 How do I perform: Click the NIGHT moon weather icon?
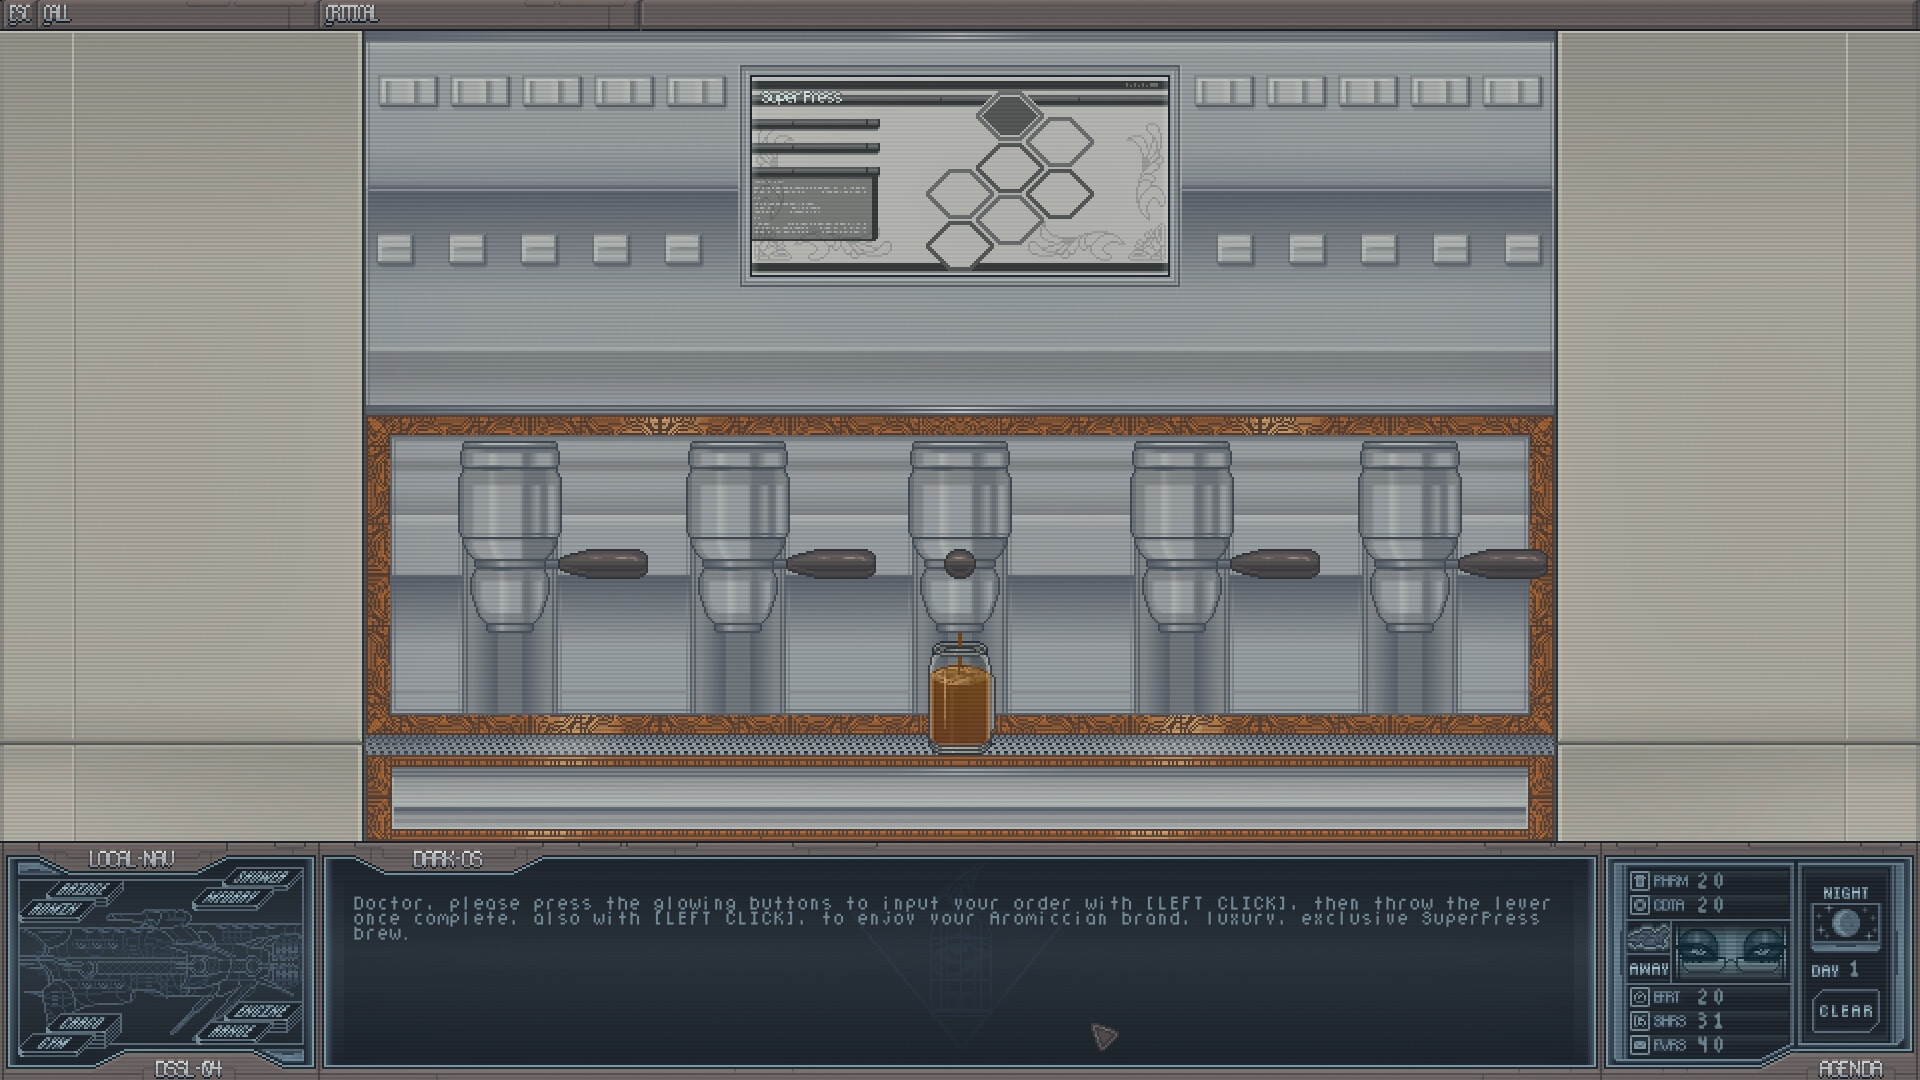pyautogui.click(x=1846, y=923)
